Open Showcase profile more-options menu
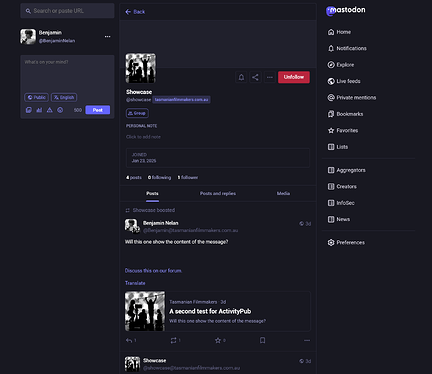The width and height of the screenshot is (432, 374). coord(270,77)
